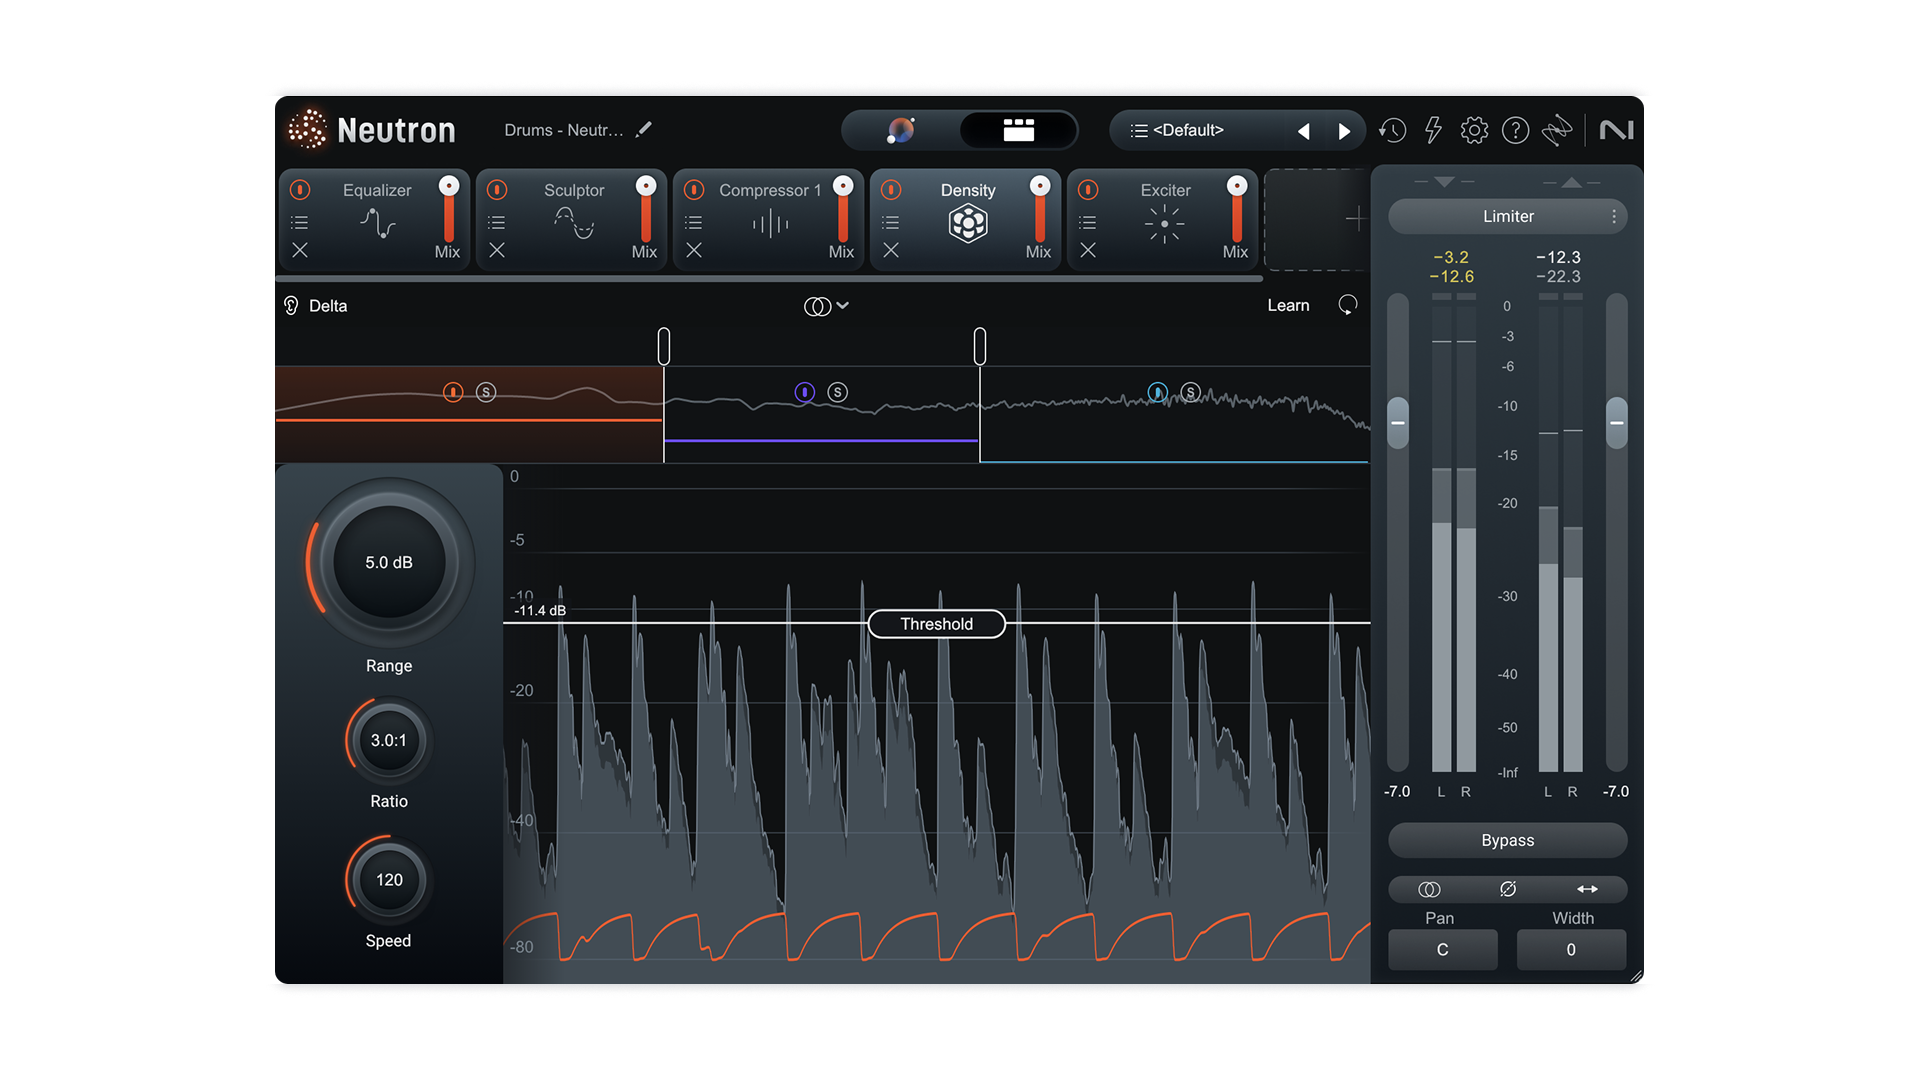Click the Learn crossover button
Image resolution: width=1920 pixels, height=1080 pixels.
[x=1288, y=306]
